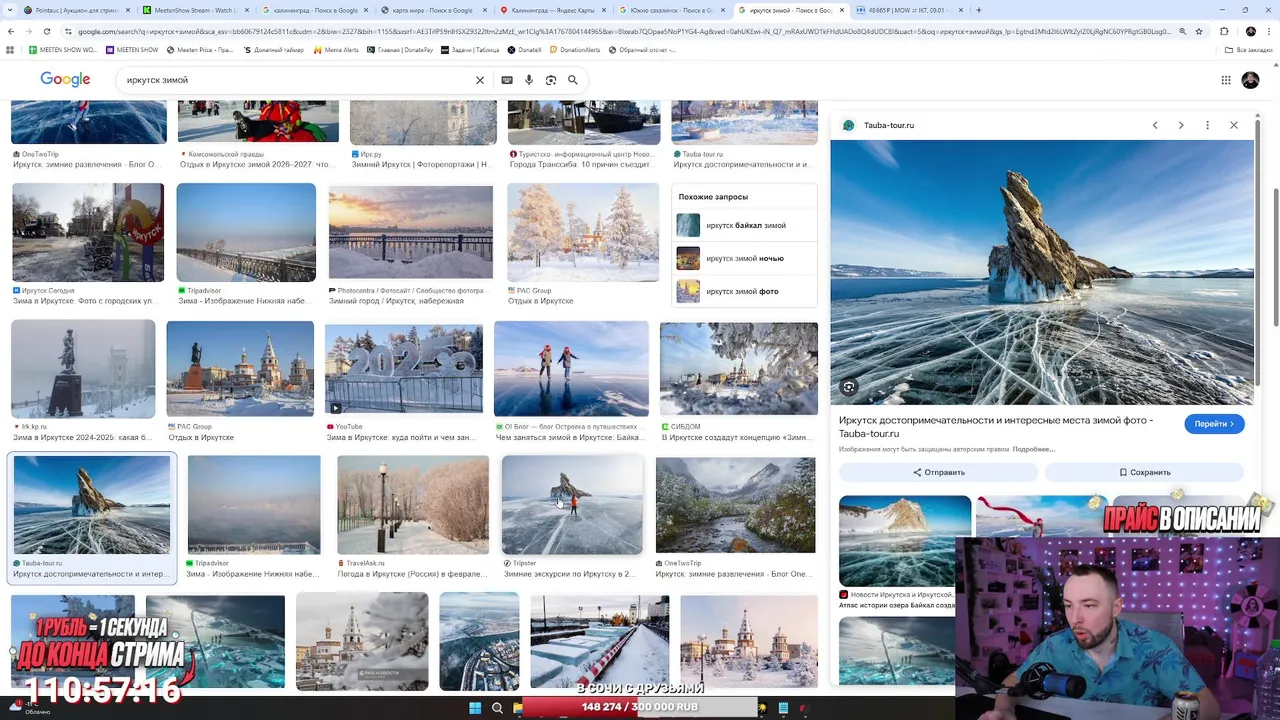Show previous image in the preview panel
This screenshot has width=1280, height=720.
[1155, 125]
